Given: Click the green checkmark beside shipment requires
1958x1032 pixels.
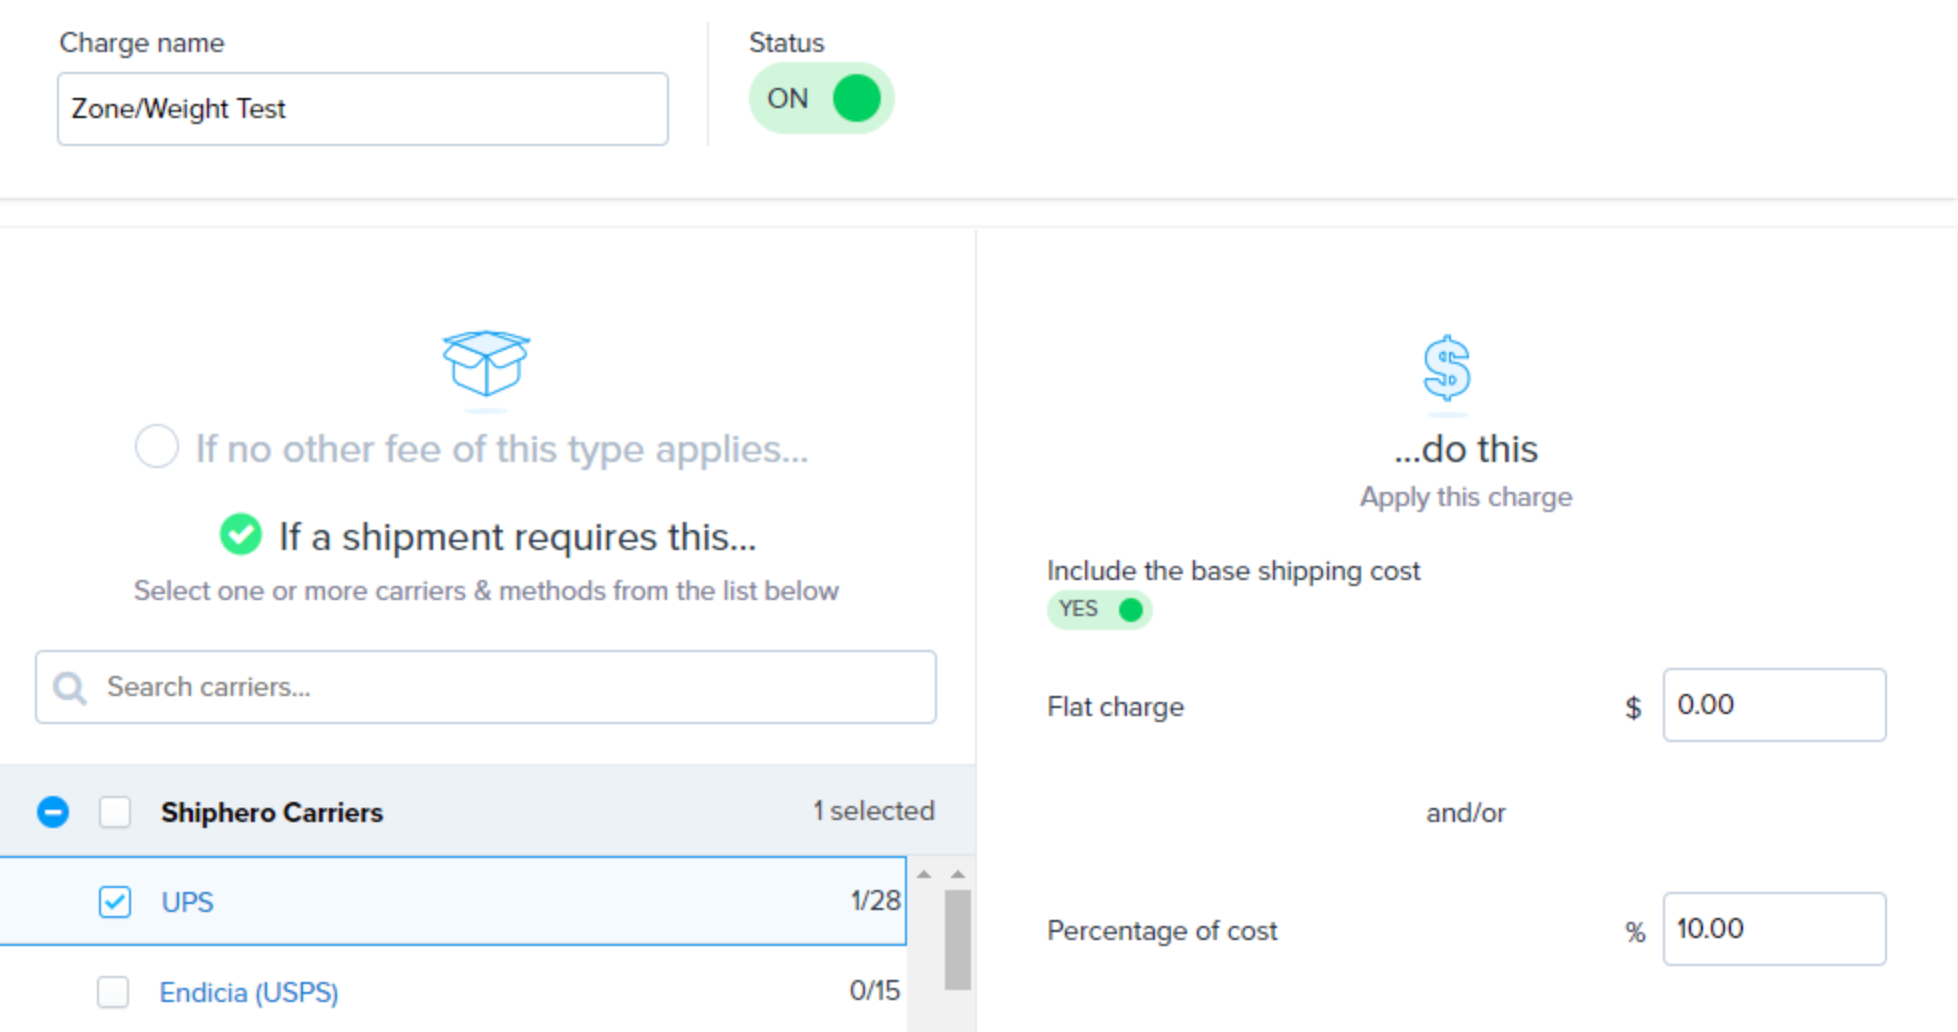Looking at the screenshot, I should coord(241,534).
